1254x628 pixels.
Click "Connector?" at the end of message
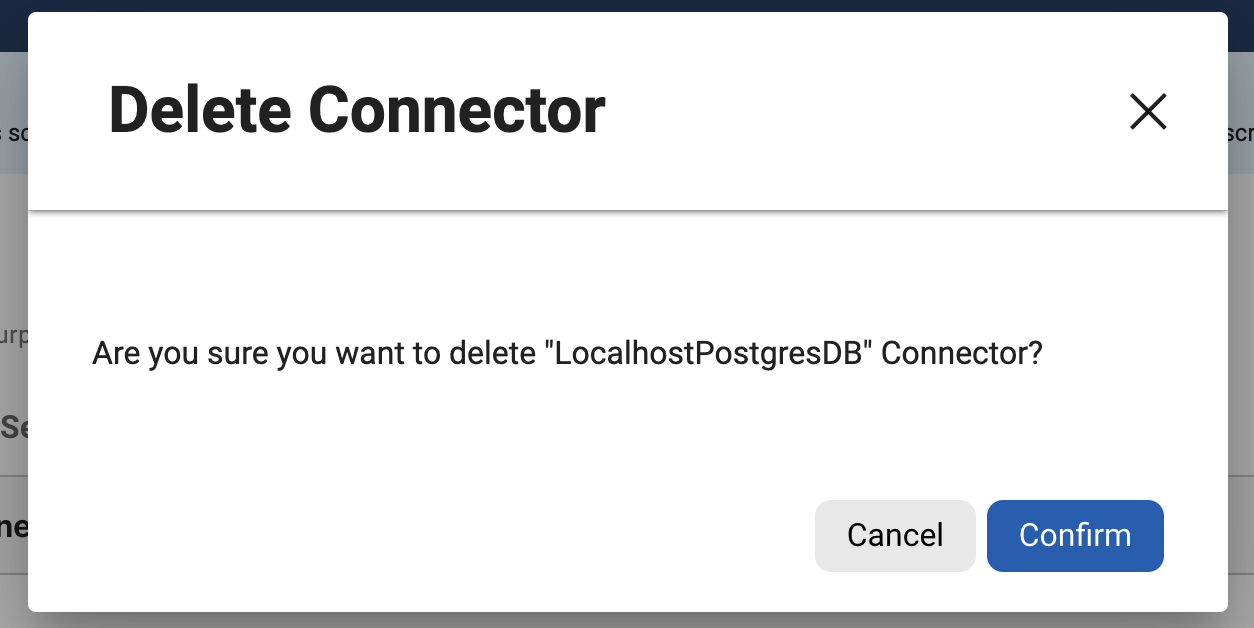pyautogui.click(x=962, y=353)
